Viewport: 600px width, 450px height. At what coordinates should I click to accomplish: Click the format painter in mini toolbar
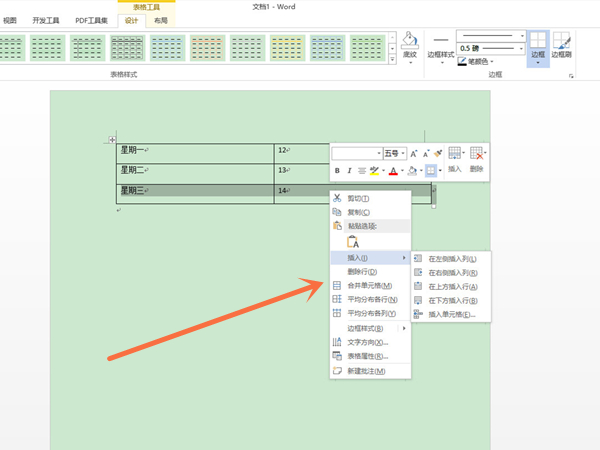coord(438,153)
